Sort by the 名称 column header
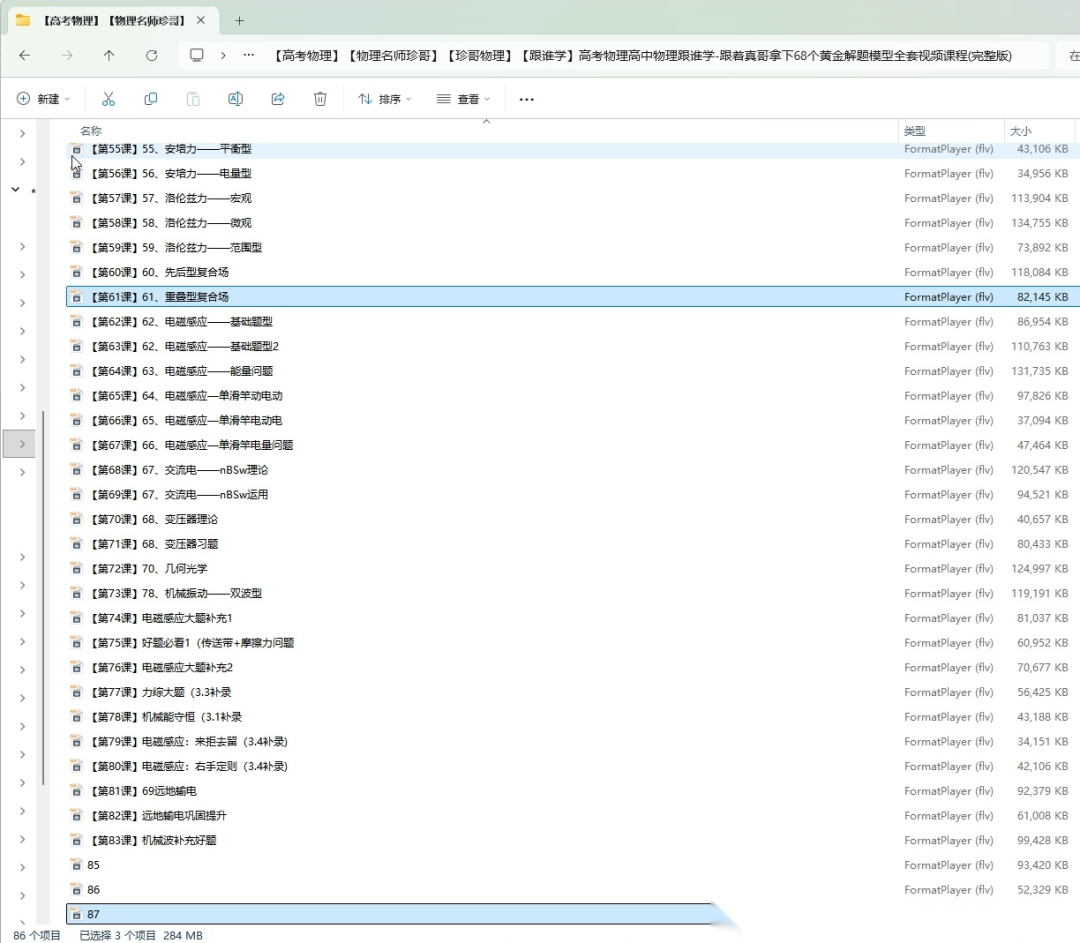The height and width of the screenshot is (943, 1080). pyautogui.click(x=91, y=131)
